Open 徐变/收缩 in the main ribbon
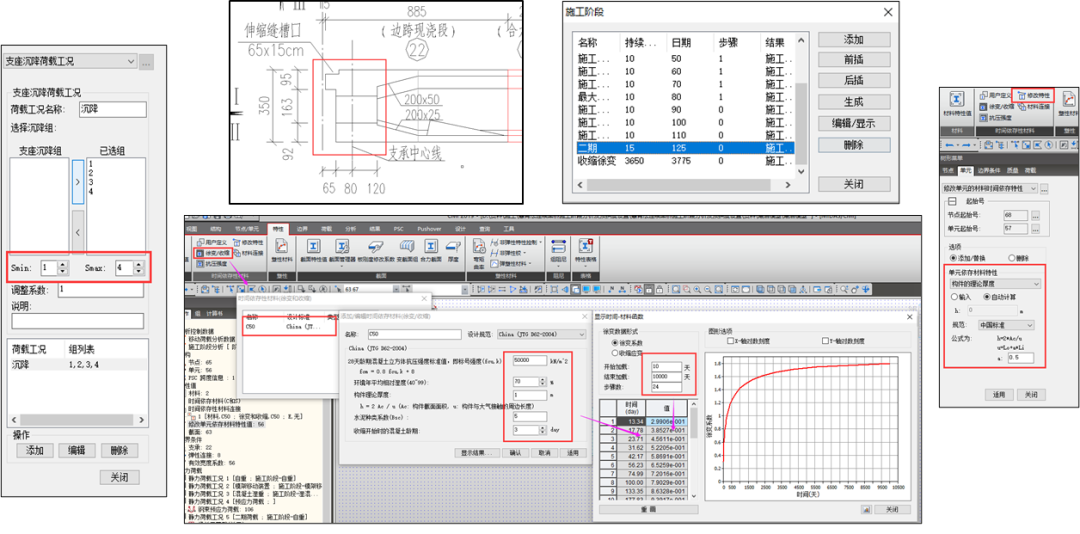The height and width of the screenshot is (534, 1080). pyautogui.click(x=214, y=253)
